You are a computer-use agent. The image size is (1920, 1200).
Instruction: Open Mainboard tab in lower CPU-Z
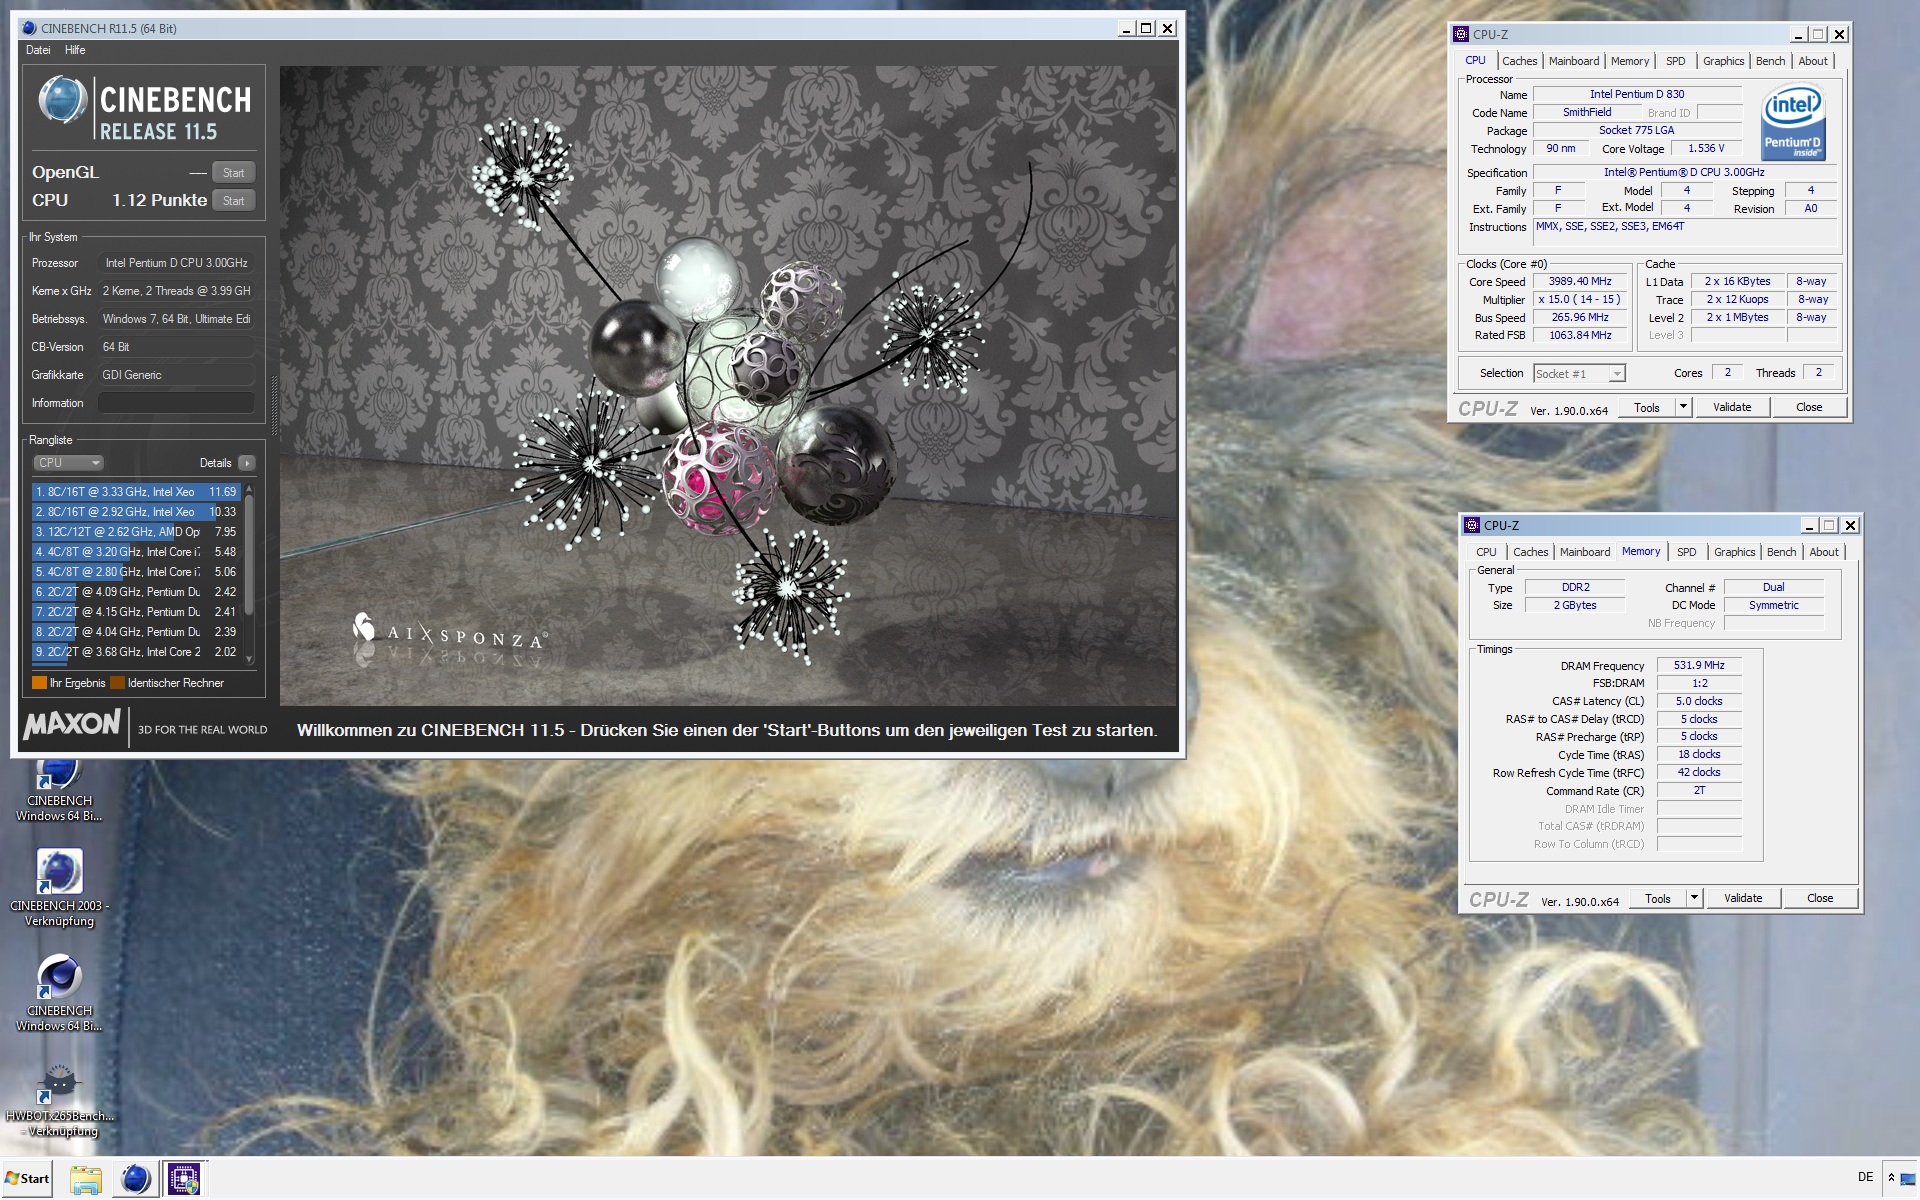[x=1584, y=552]
